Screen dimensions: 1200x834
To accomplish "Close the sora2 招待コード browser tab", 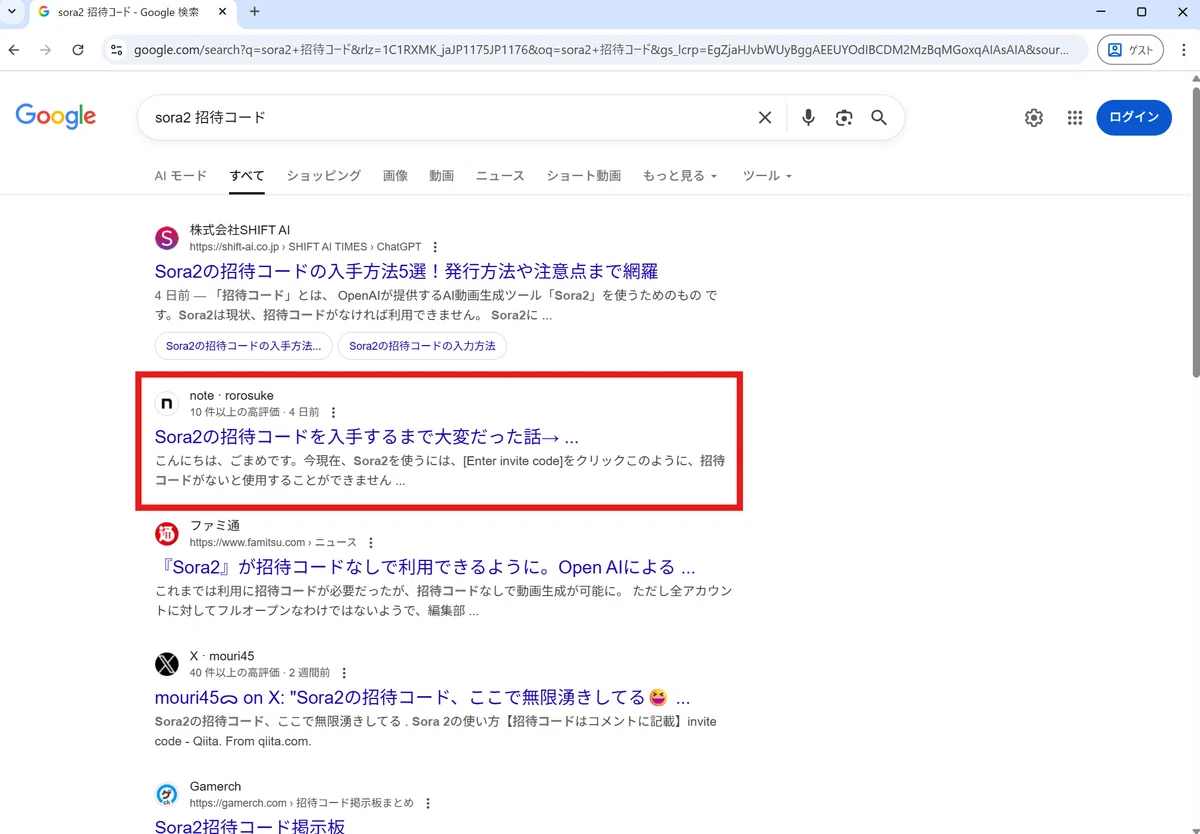I will click(x=221, y=12).
